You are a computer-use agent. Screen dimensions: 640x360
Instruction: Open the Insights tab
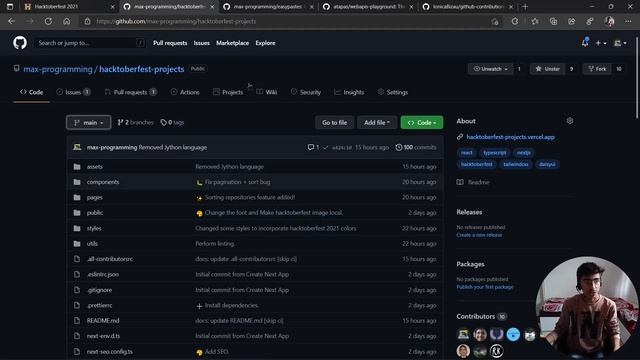pyautogui.click(x=349, y=92)
